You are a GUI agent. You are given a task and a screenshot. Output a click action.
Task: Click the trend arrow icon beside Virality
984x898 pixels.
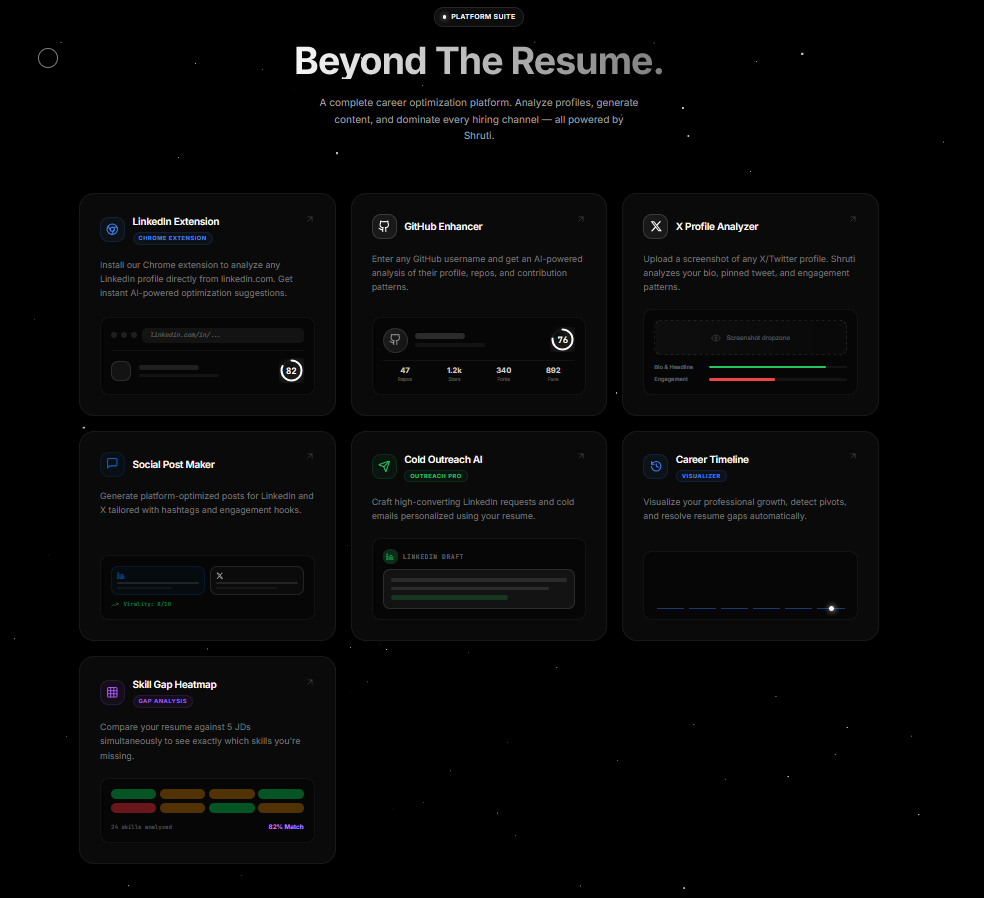115,604
